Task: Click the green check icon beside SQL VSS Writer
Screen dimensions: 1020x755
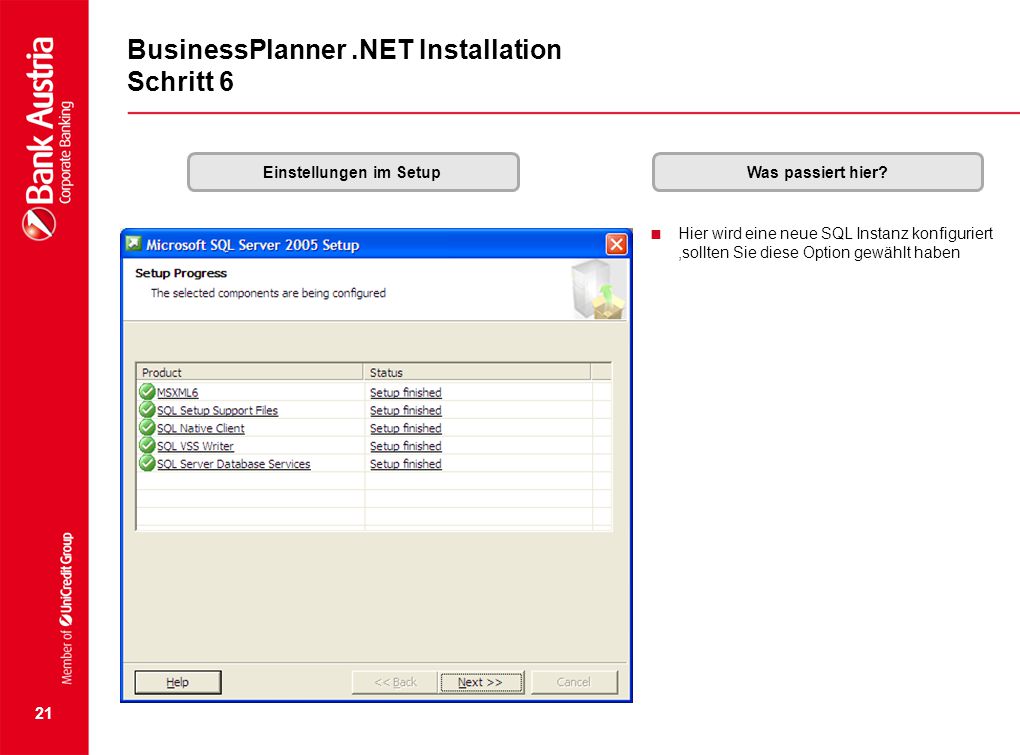Action: coord(147,445)
